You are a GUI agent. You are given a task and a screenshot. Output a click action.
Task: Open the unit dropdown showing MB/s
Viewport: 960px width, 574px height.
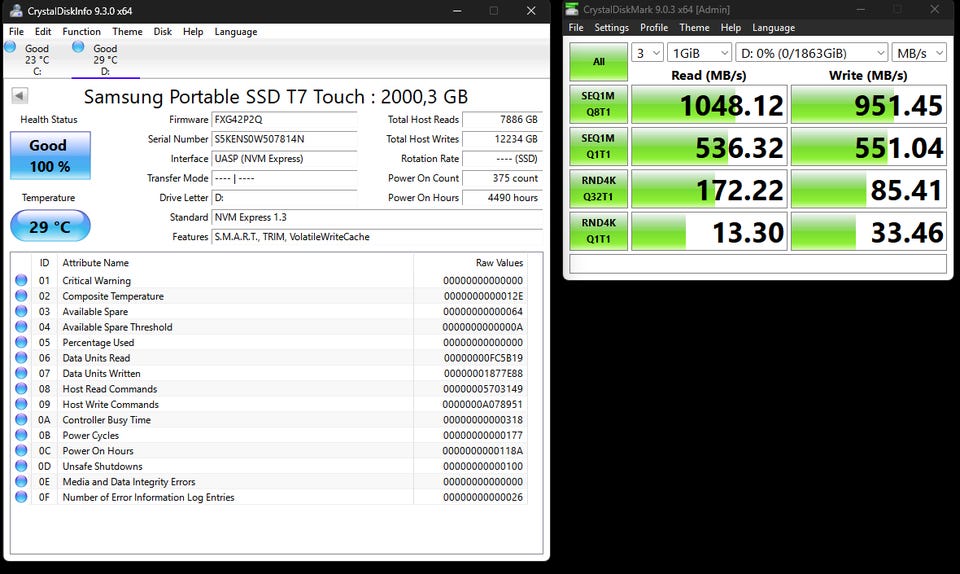coord(919,53)
